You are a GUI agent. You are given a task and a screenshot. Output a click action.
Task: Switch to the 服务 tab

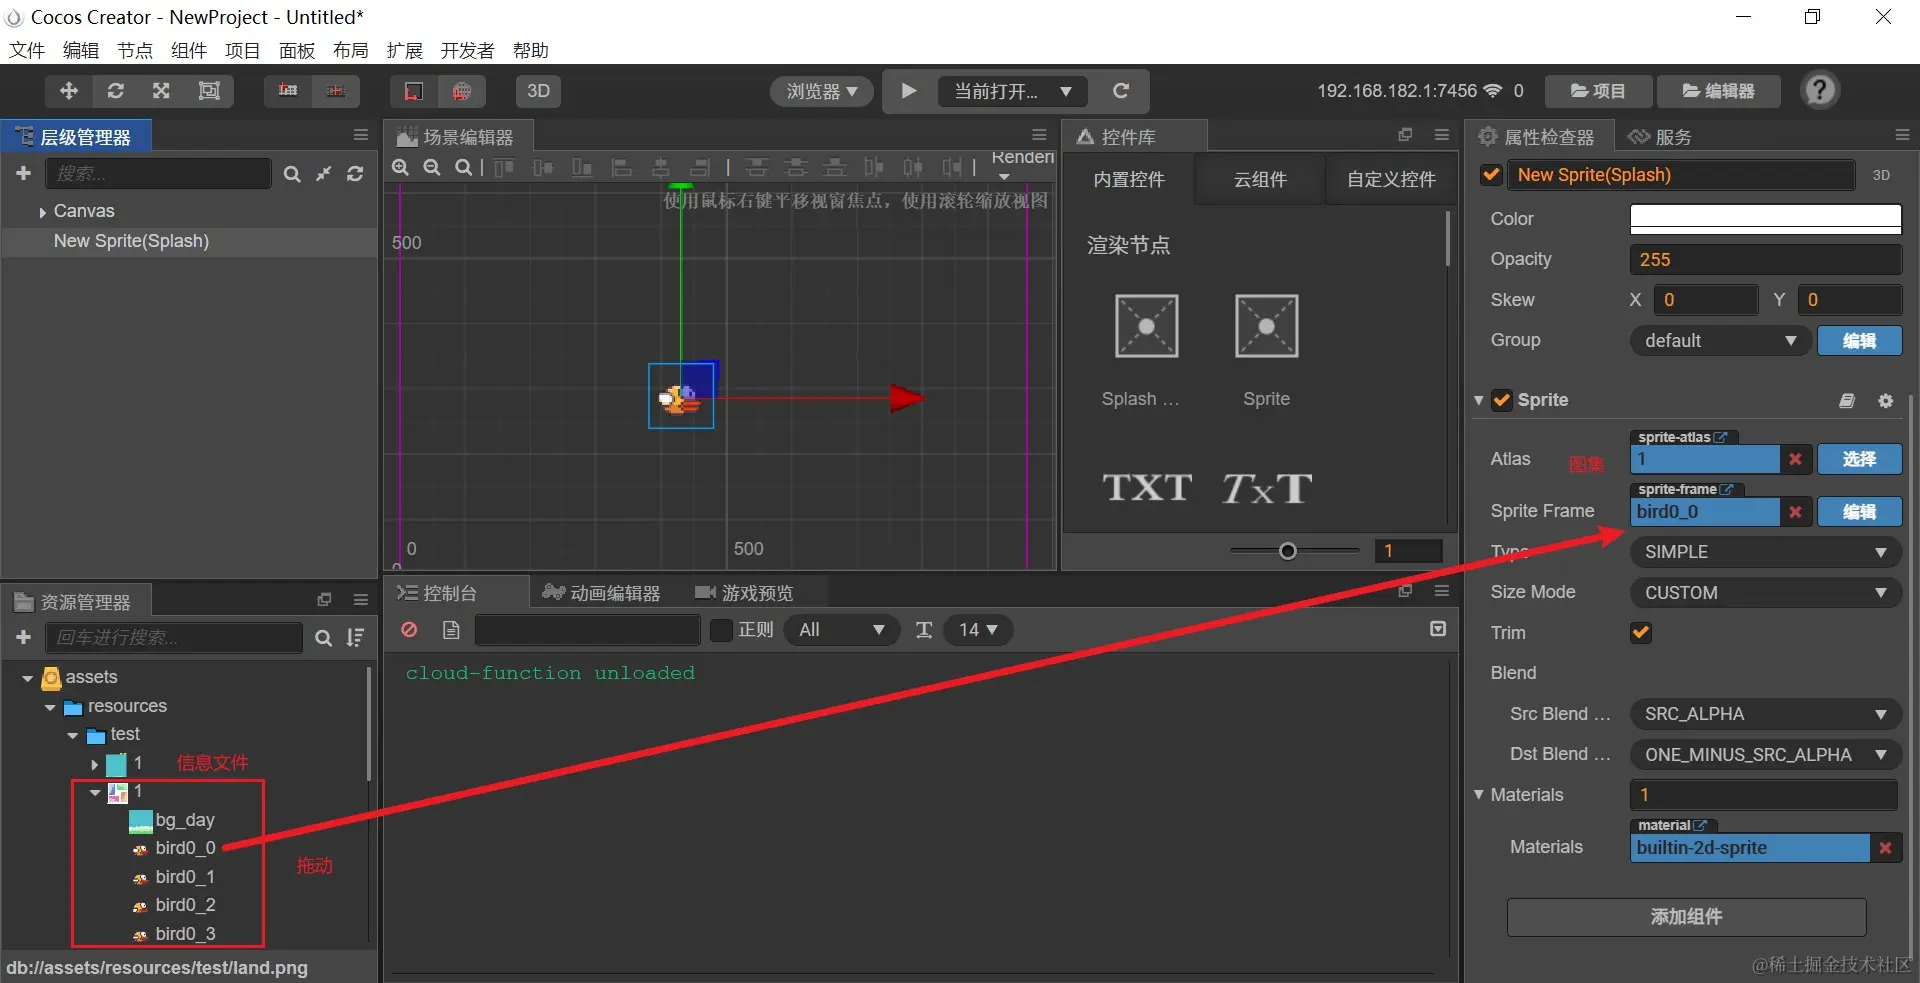[x=1660, y=137]
